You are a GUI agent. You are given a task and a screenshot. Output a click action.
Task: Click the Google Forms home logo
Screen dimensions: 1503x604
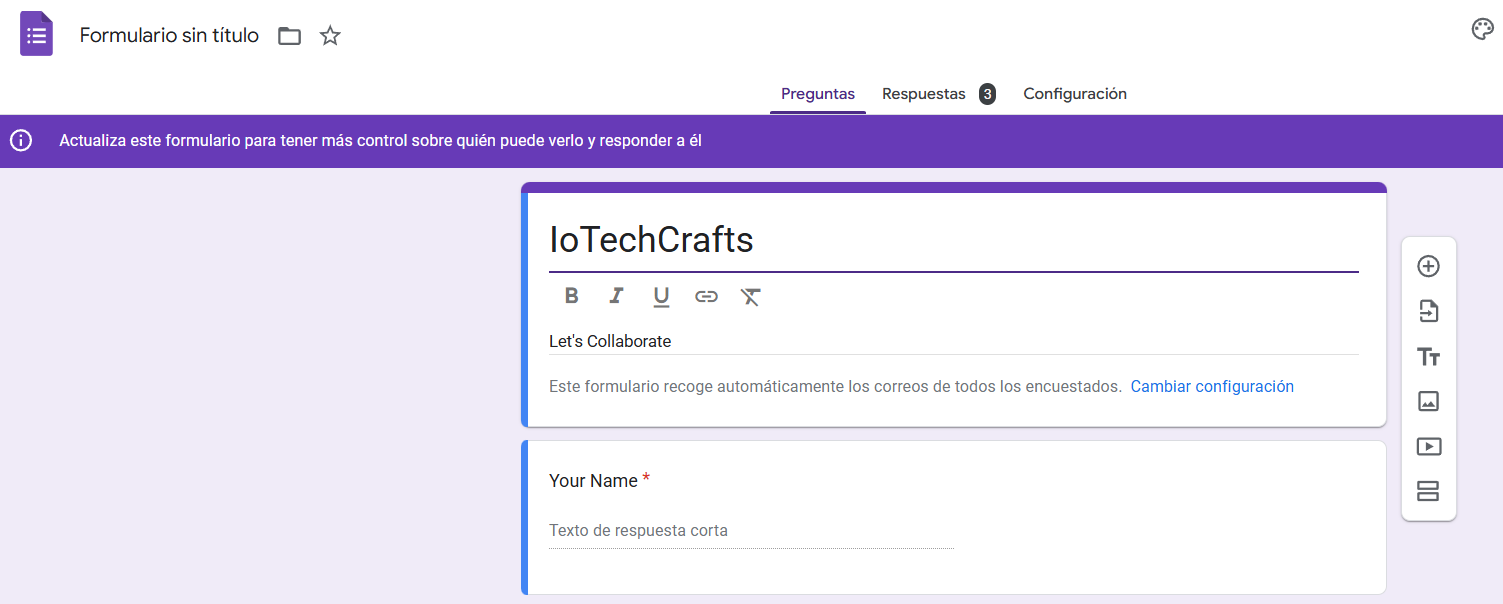pyautogui.click(x=36, y=35)
